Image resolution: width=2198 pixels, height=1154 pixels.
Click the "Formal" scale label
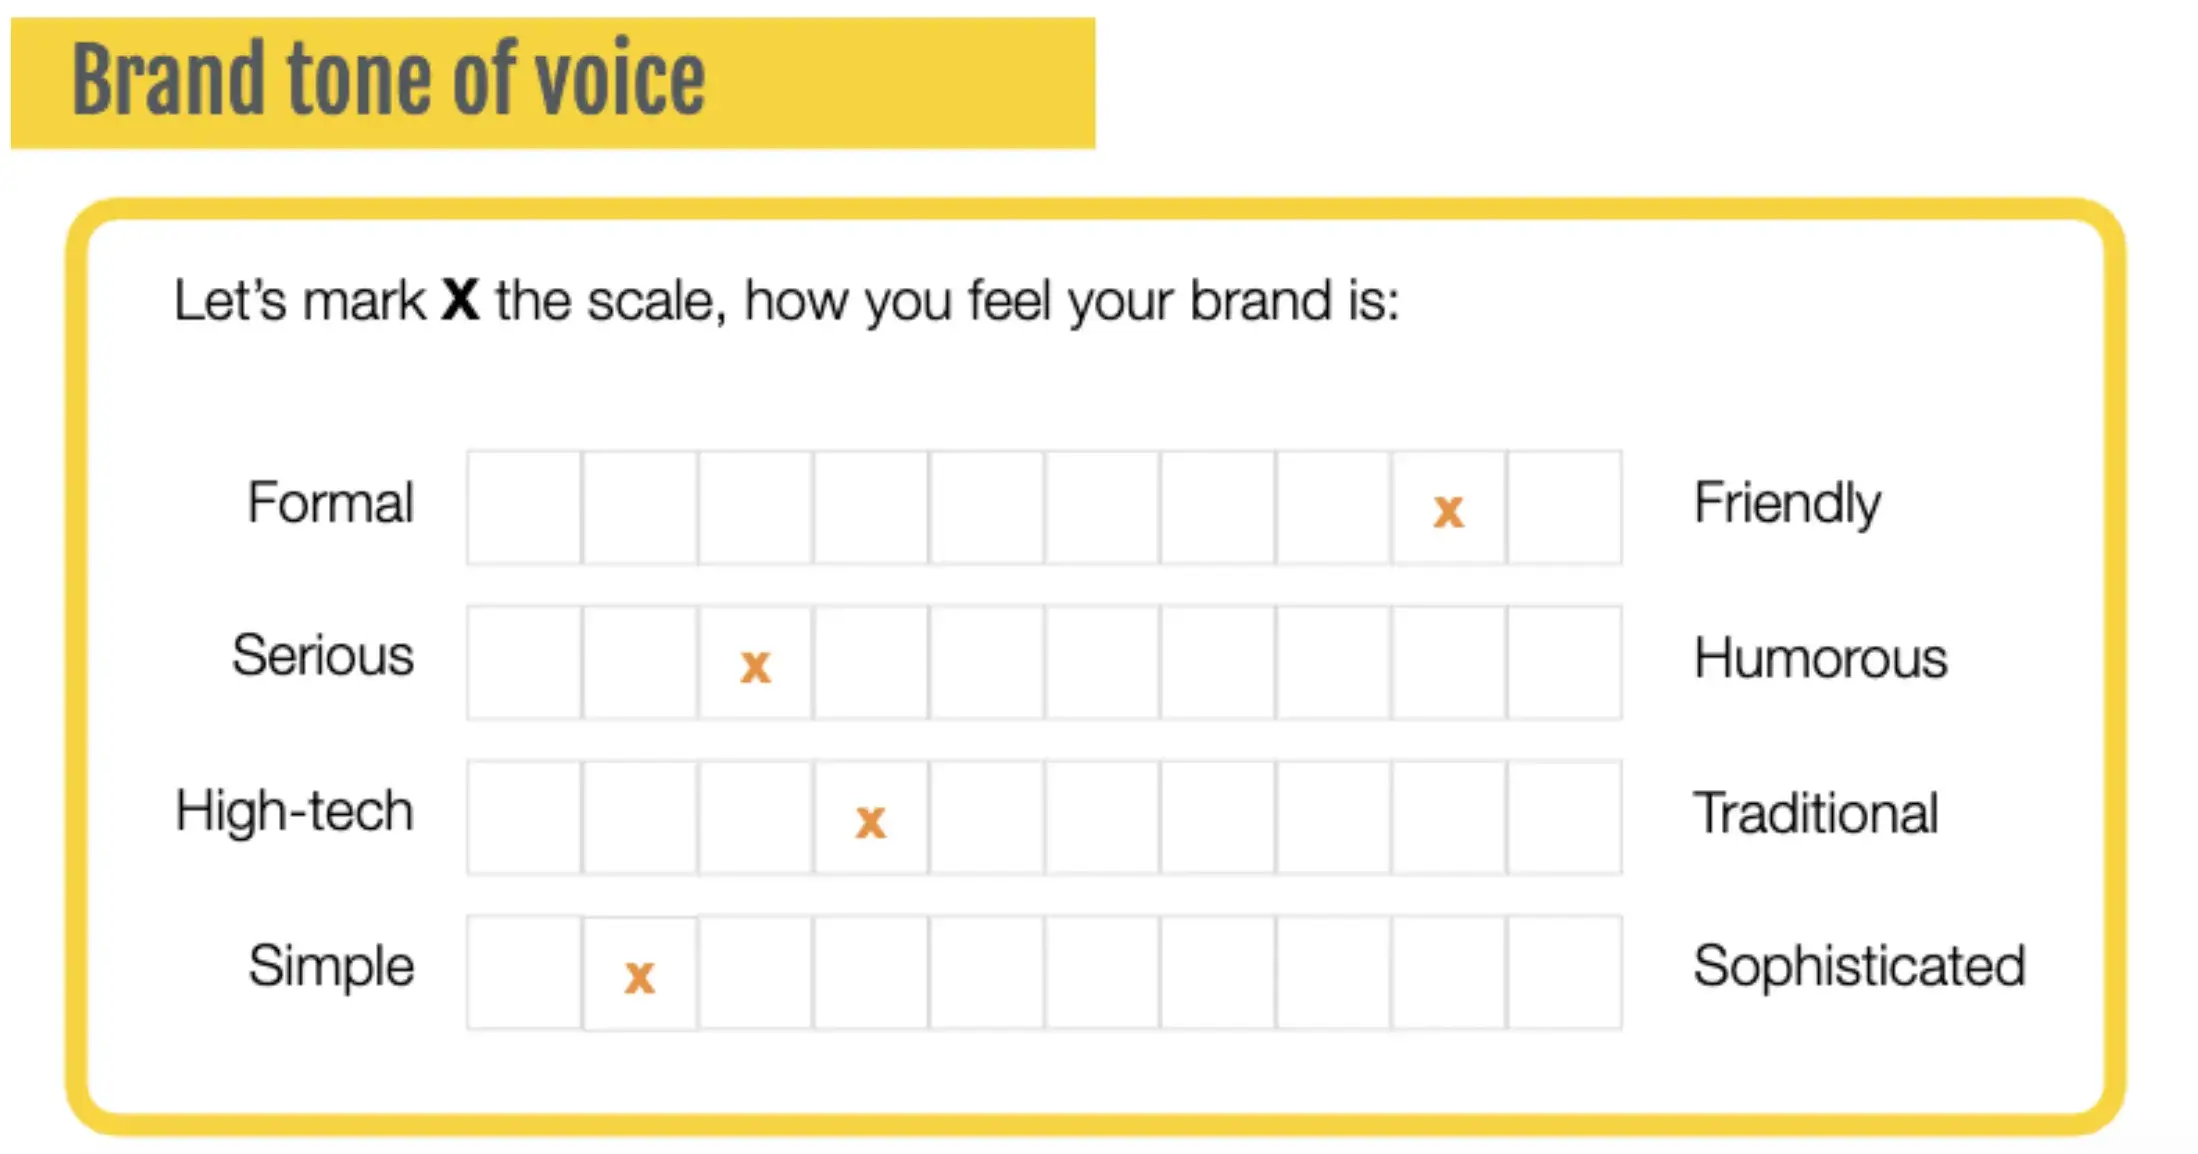(x=330, y=502)
